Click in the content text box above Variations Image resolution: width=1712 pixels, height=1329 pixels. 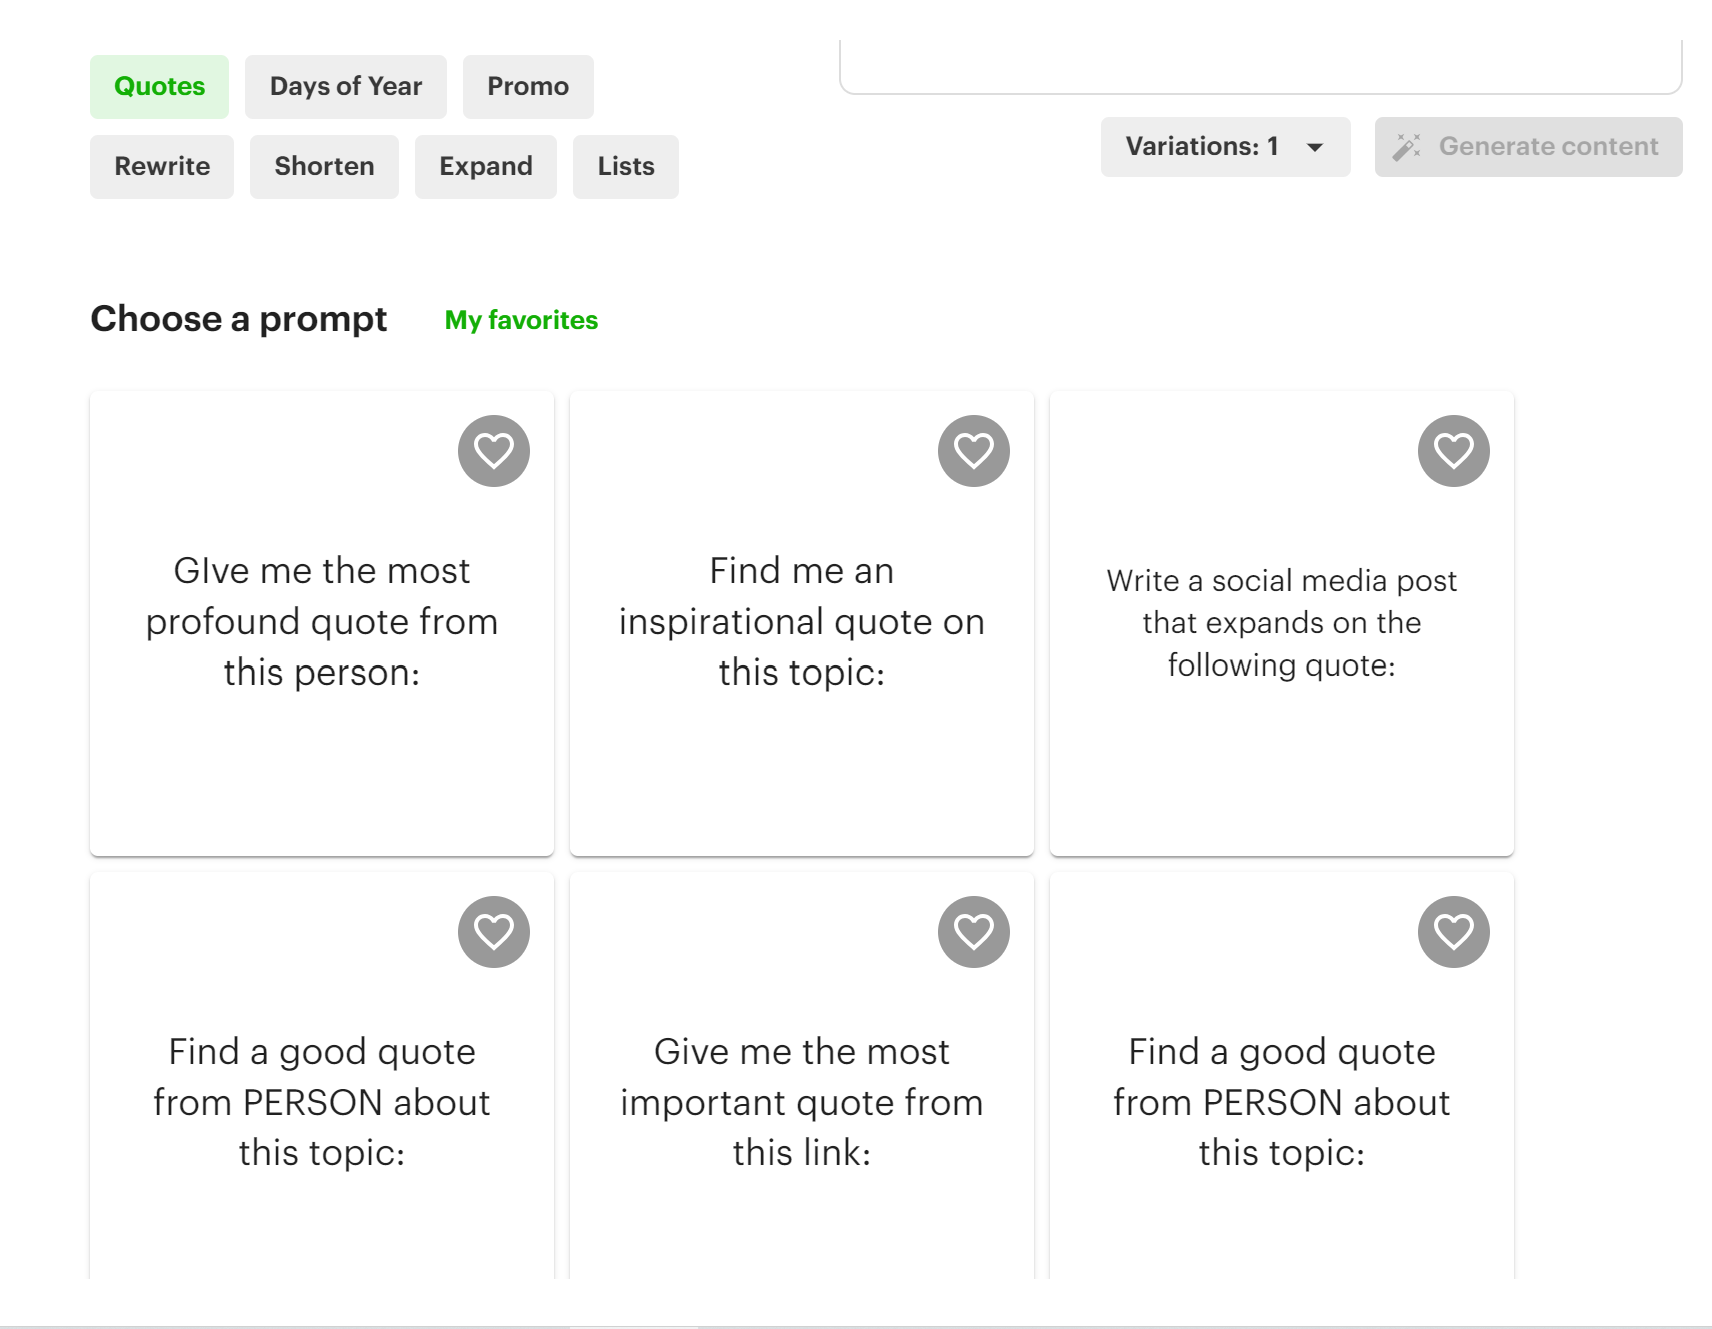(1261, 65)
